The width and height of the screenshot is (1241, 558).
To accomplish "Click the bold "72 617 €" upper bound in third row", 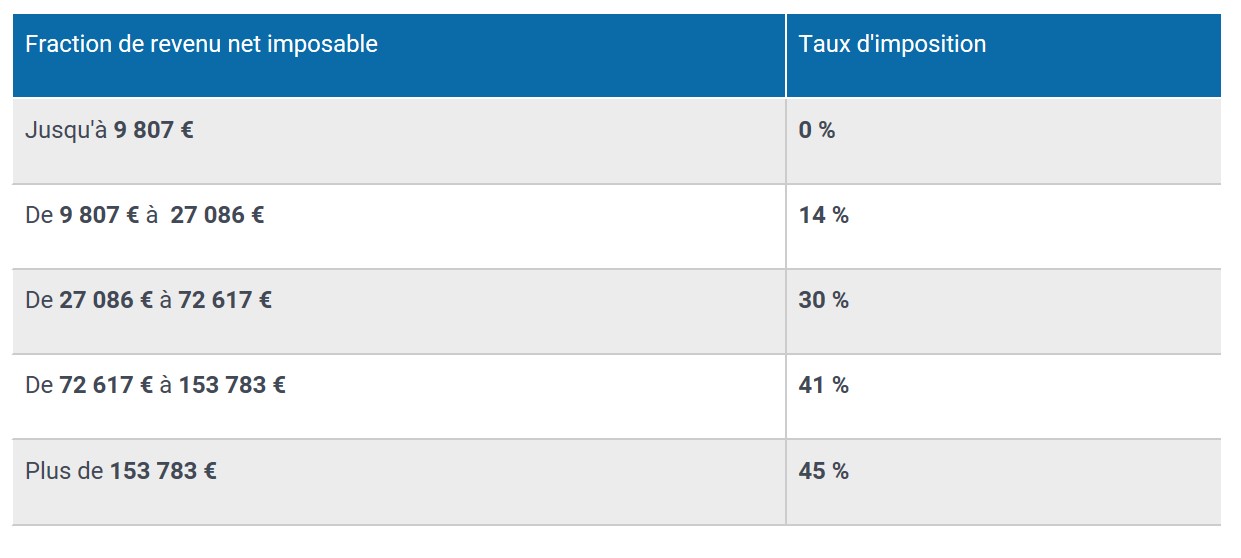I will point(225,300).
